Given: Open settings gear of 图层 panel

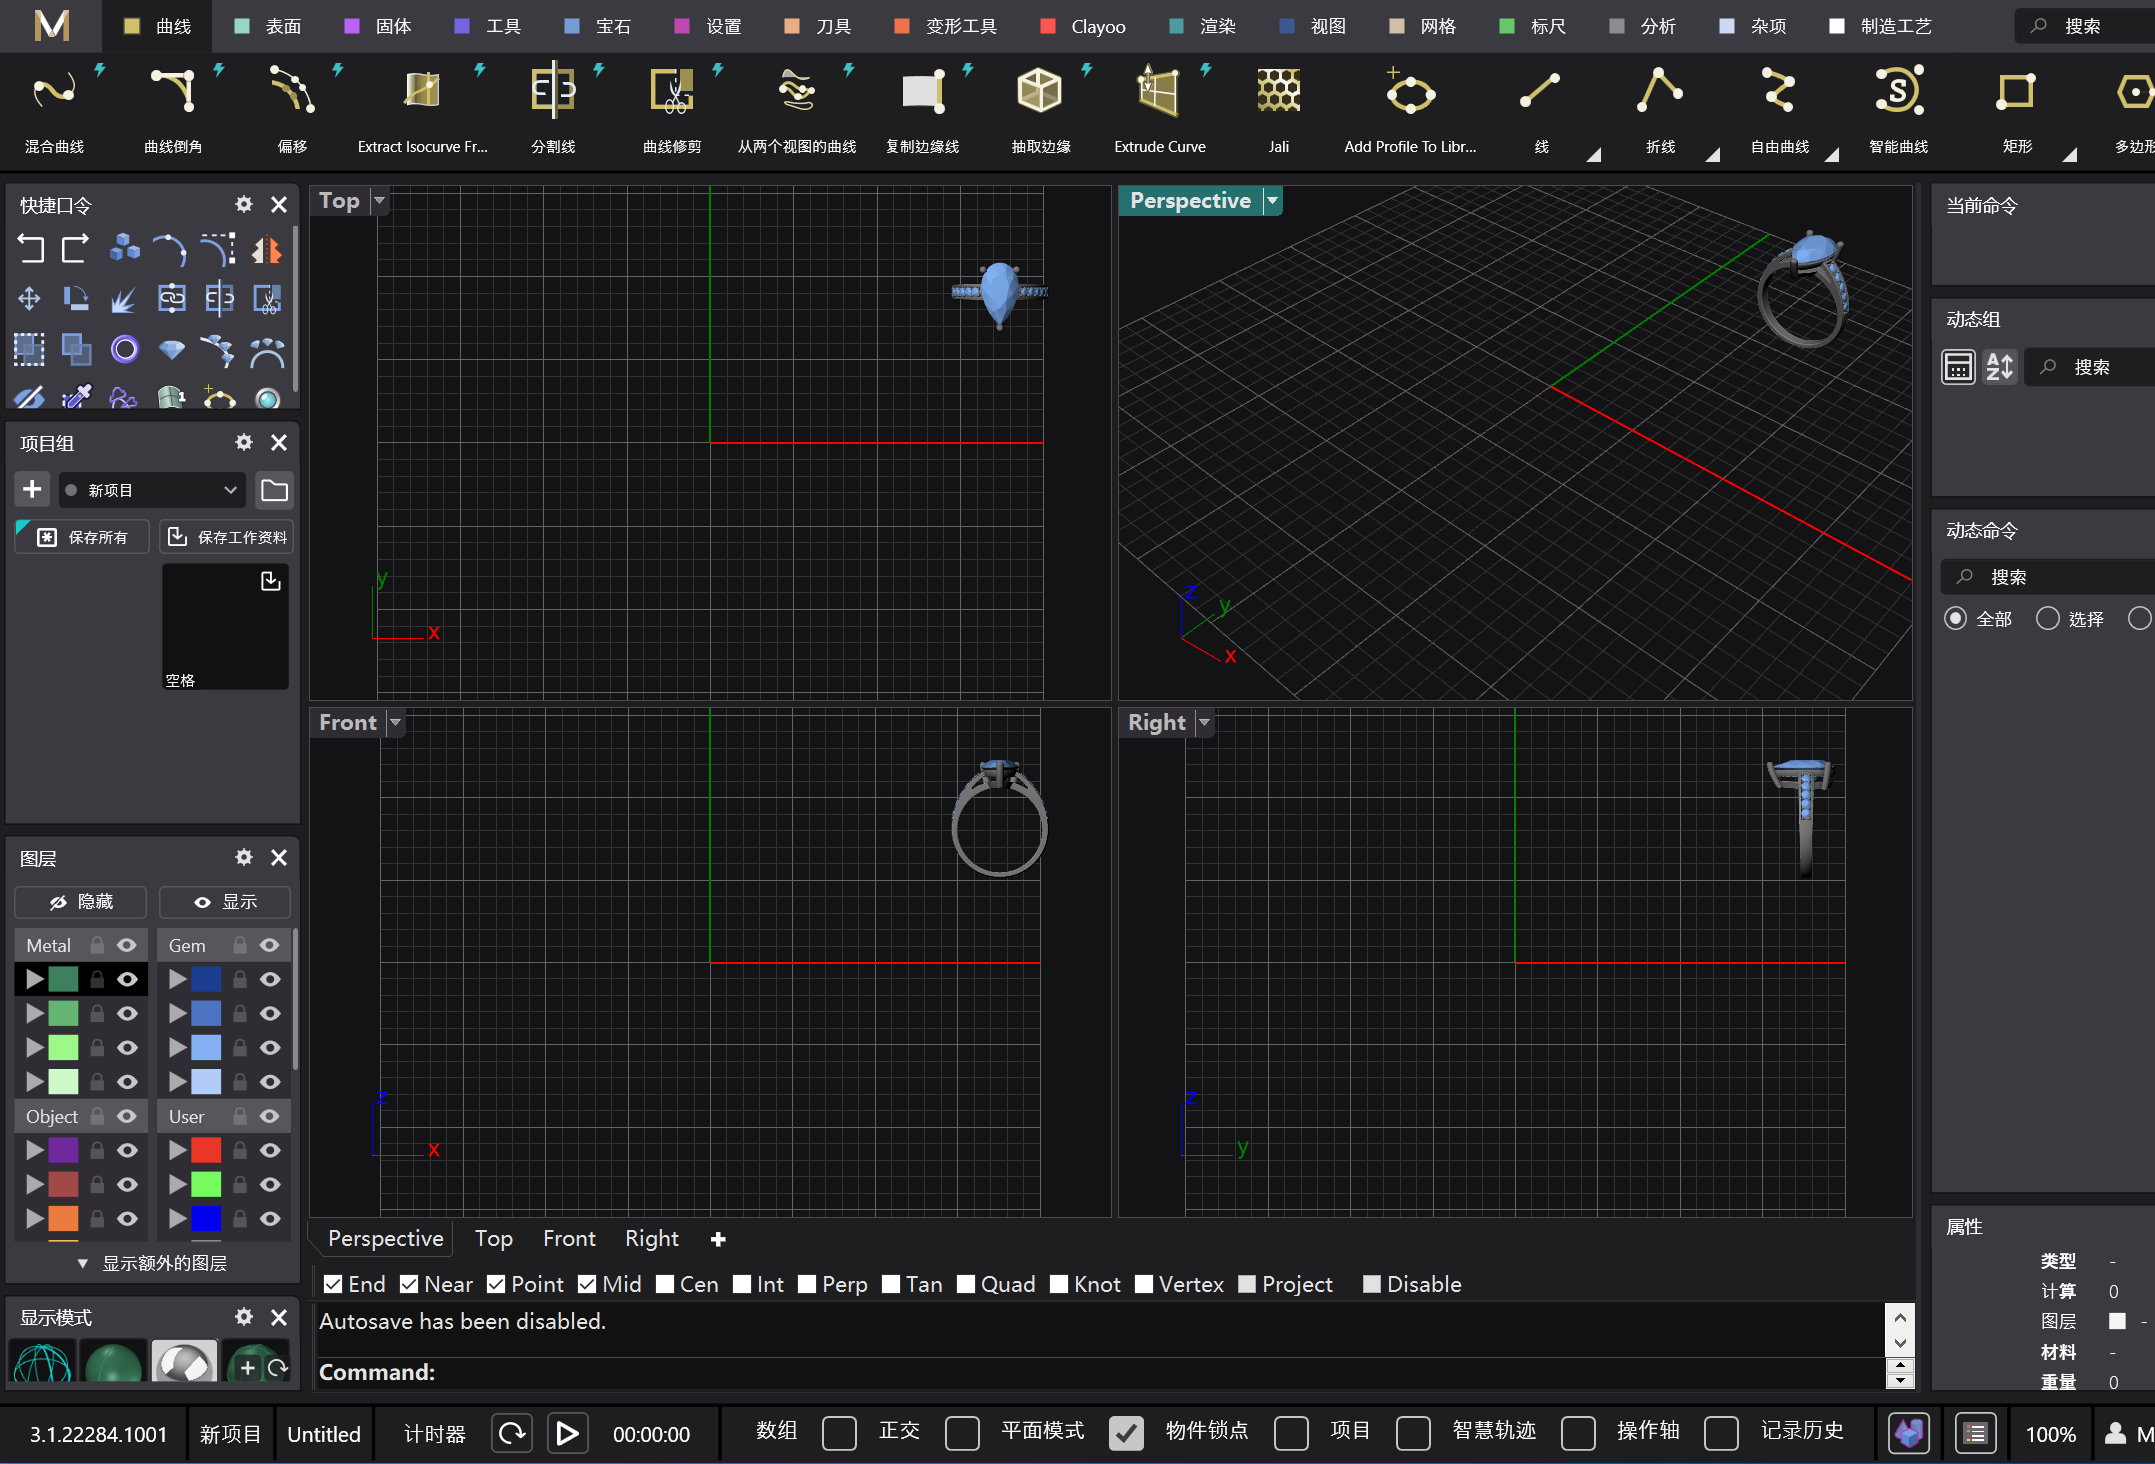Looking at the screenshot, I should (x=244, y=857).
